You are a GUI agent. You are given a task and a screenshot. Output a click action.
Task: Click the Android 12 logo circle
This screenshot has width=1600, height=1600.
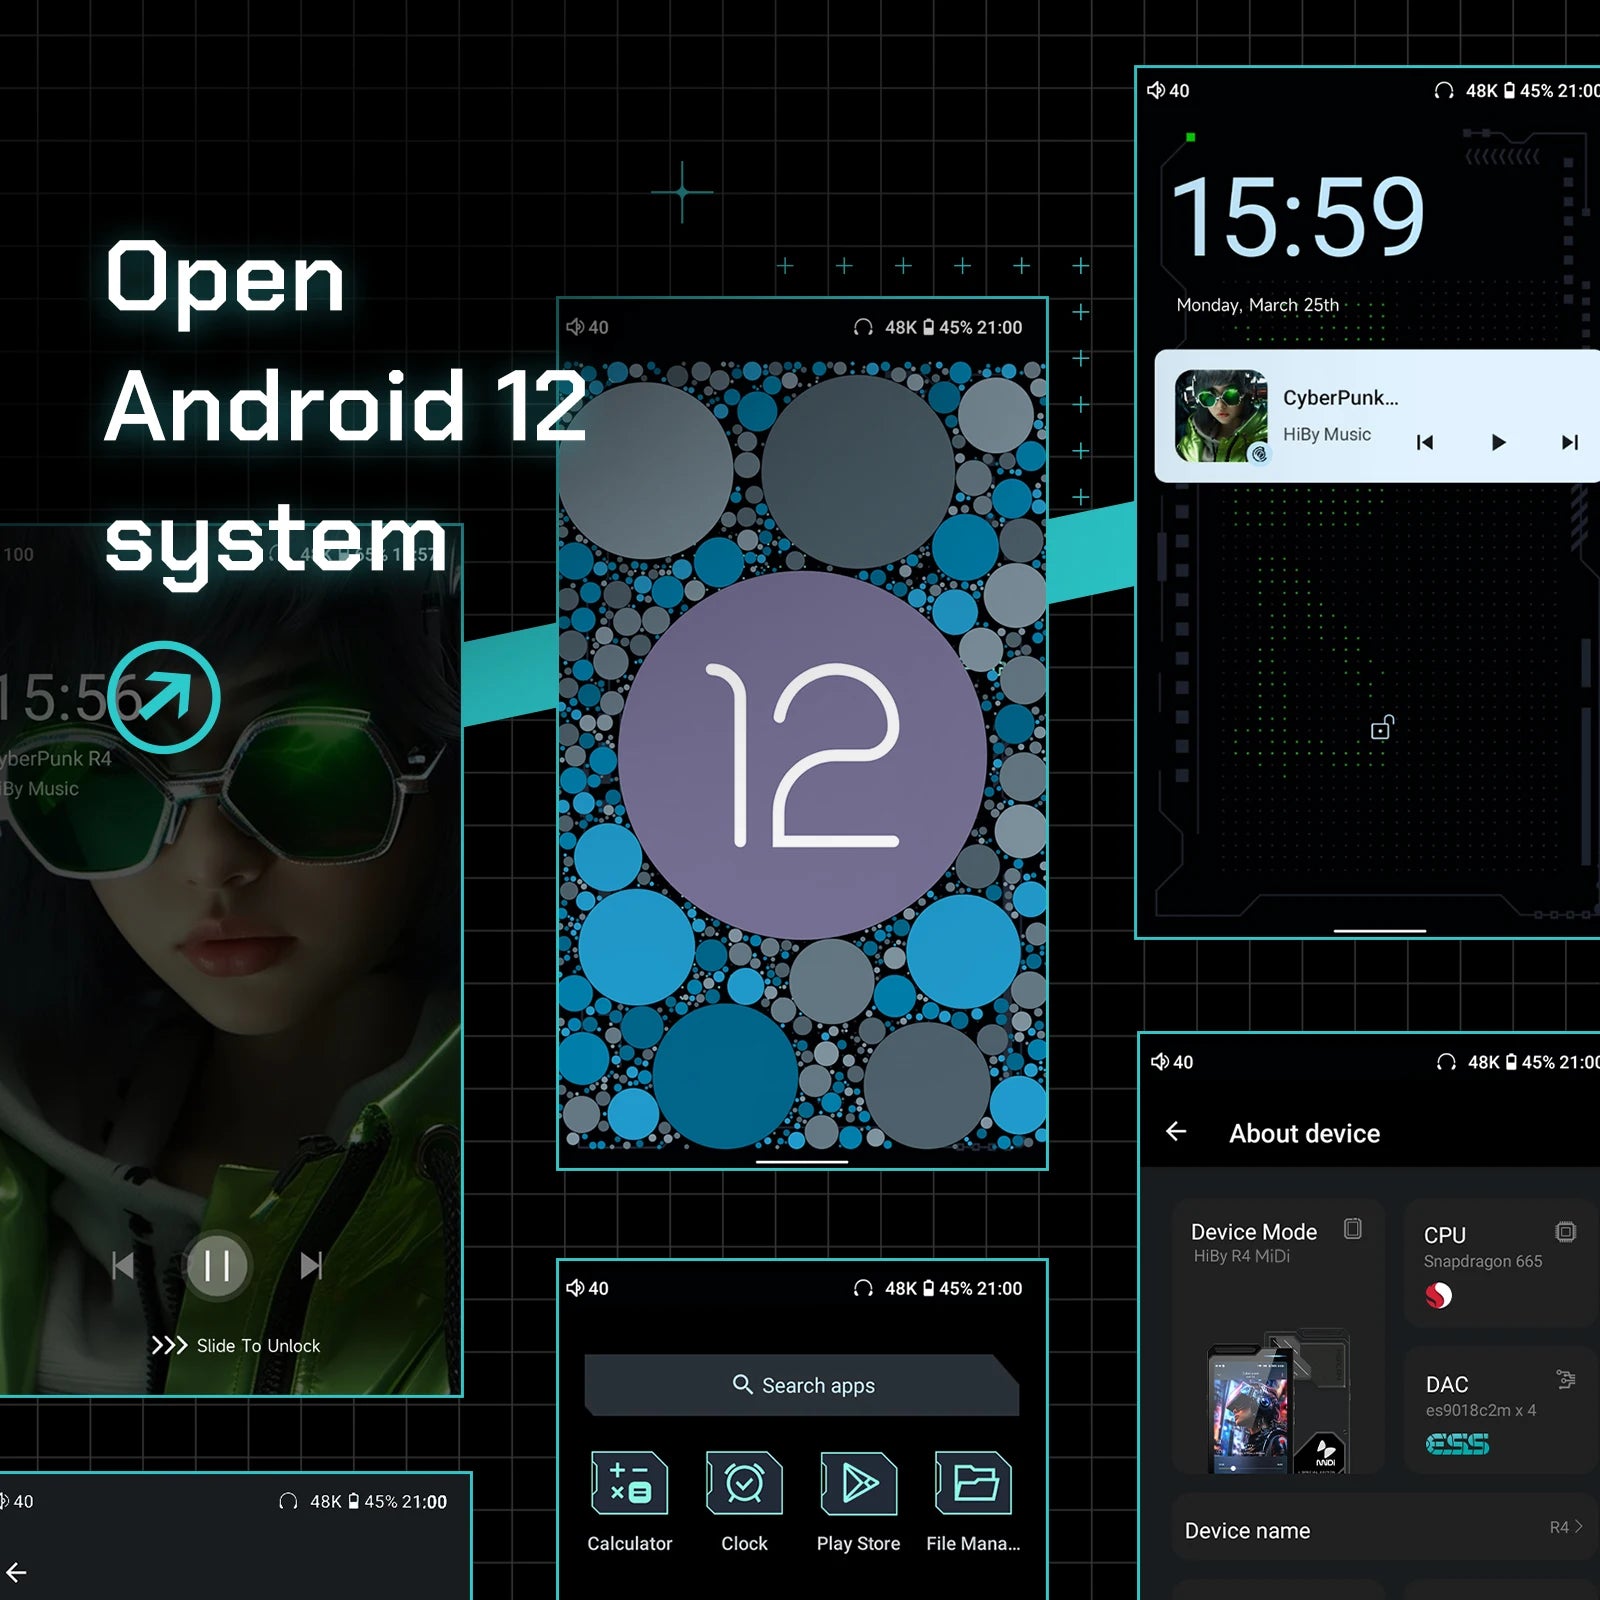802,755
